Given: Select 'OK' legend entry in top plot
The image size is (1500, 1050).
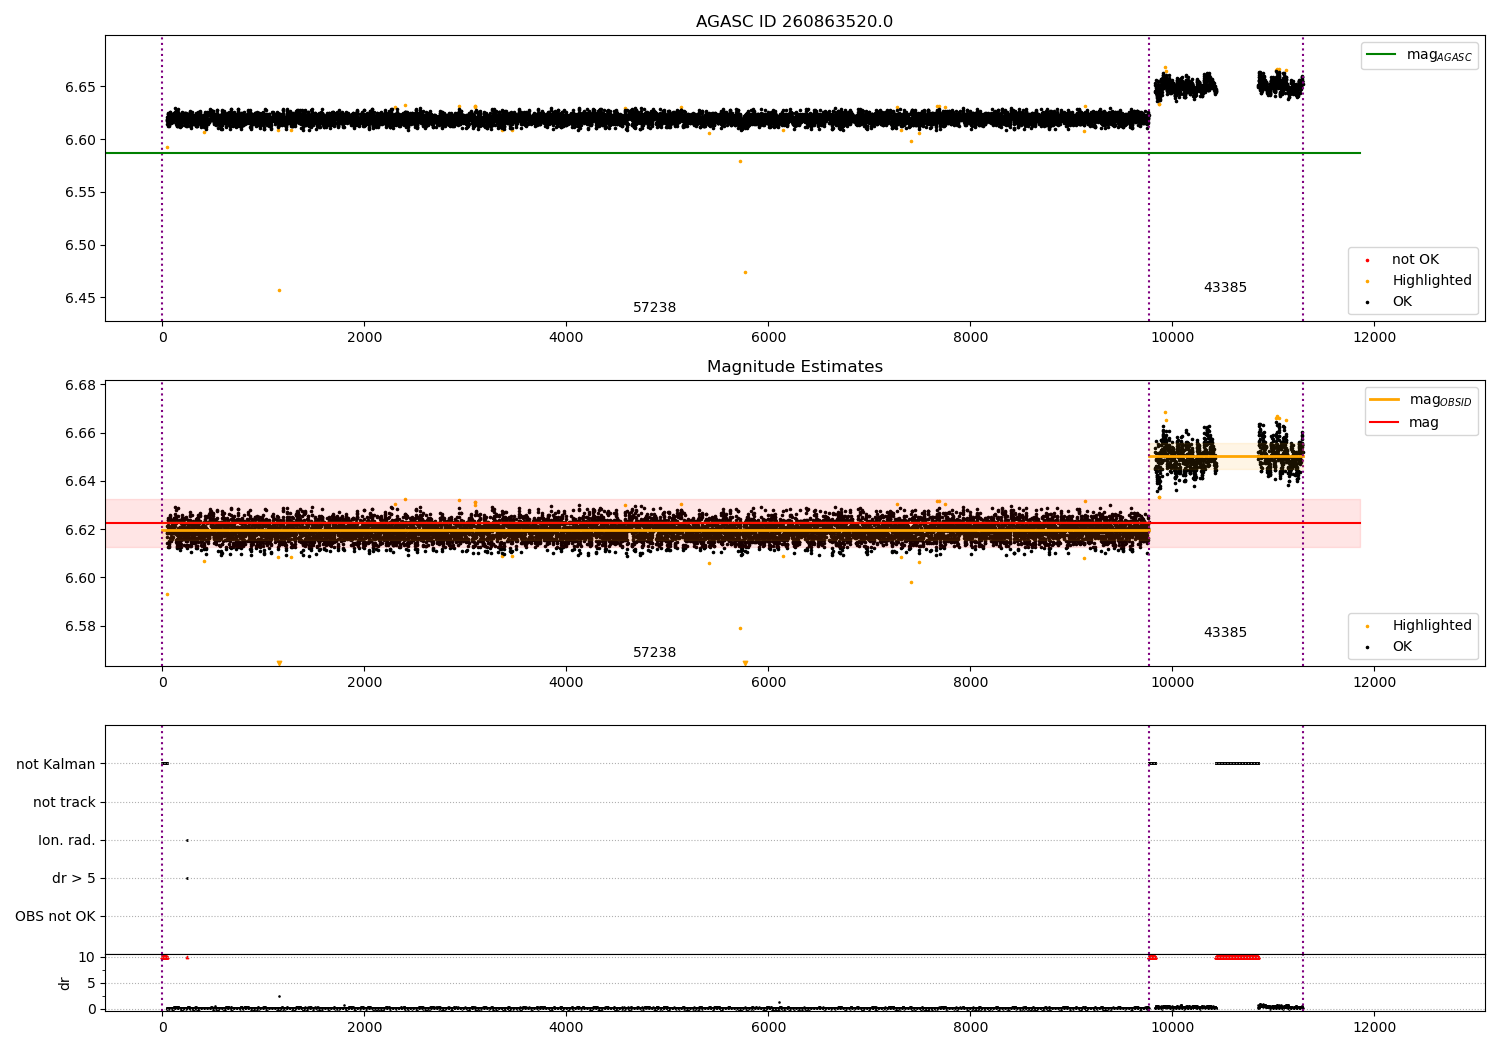Looking at the screenshot, I should click(1402, 302).
